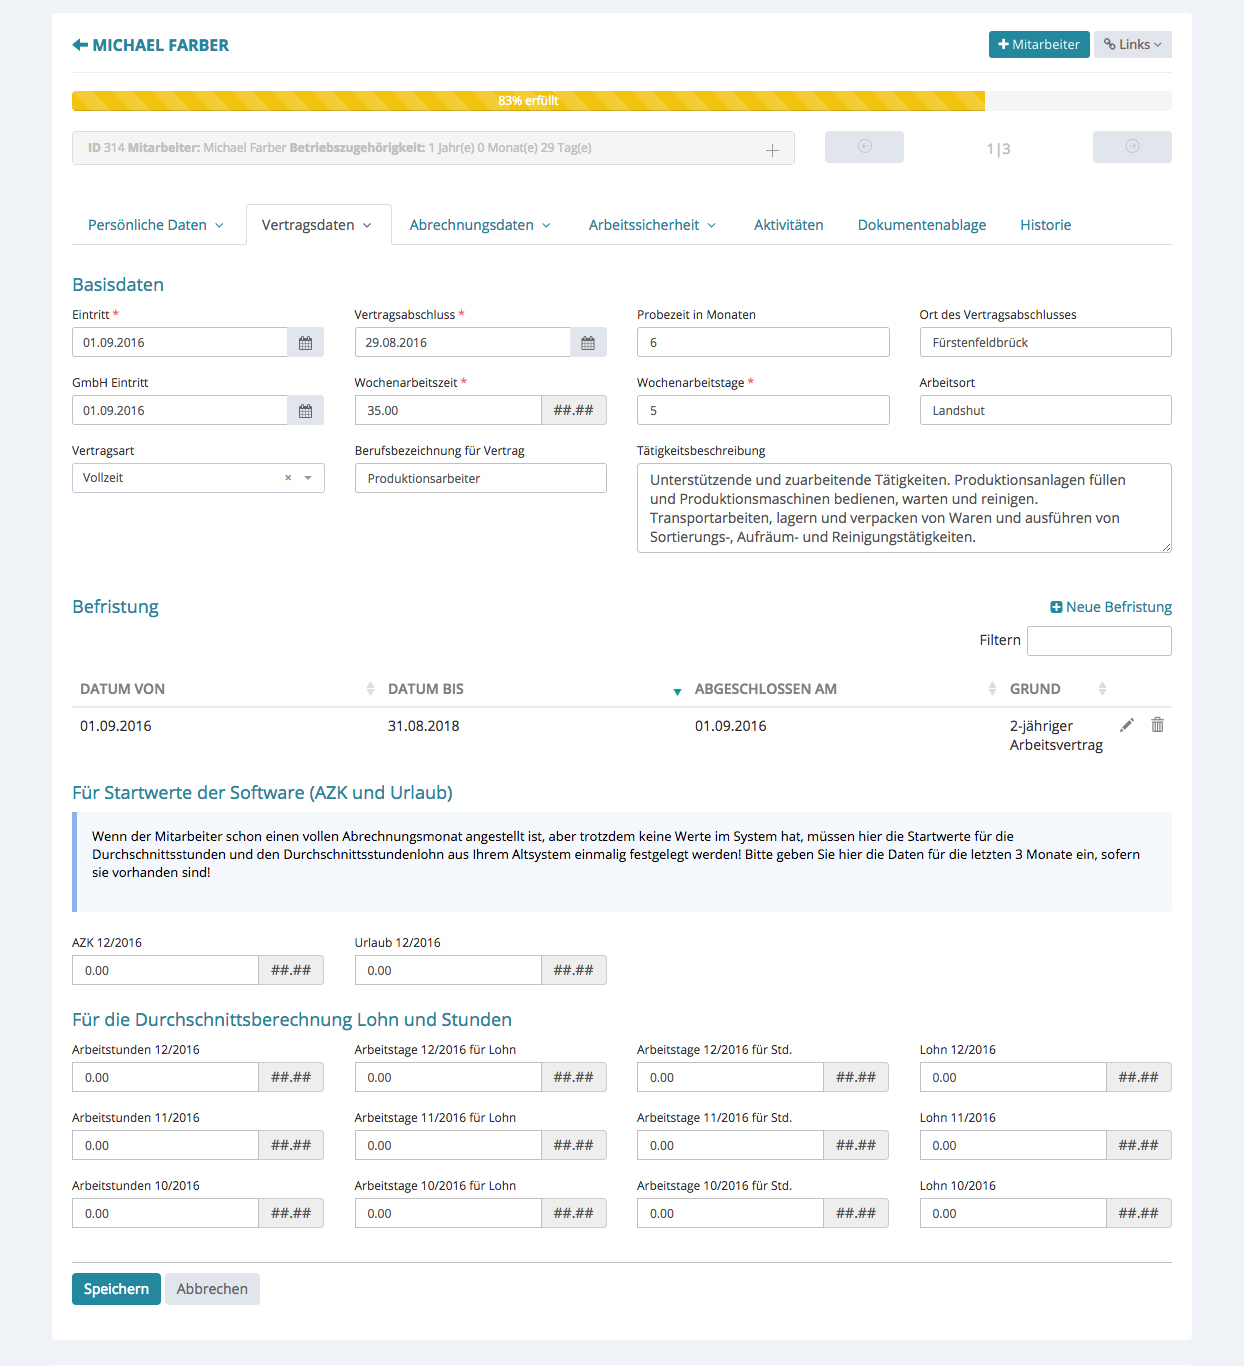The width and height of the screenshot is (1244, 1366).
Task: Expand the Links dropdown menu
Action: click(x=1132, y=45)
